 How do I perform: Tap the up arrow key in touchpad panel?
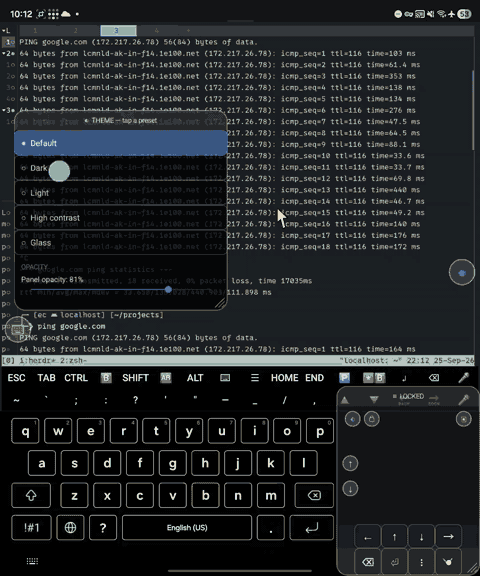[394, 537]
